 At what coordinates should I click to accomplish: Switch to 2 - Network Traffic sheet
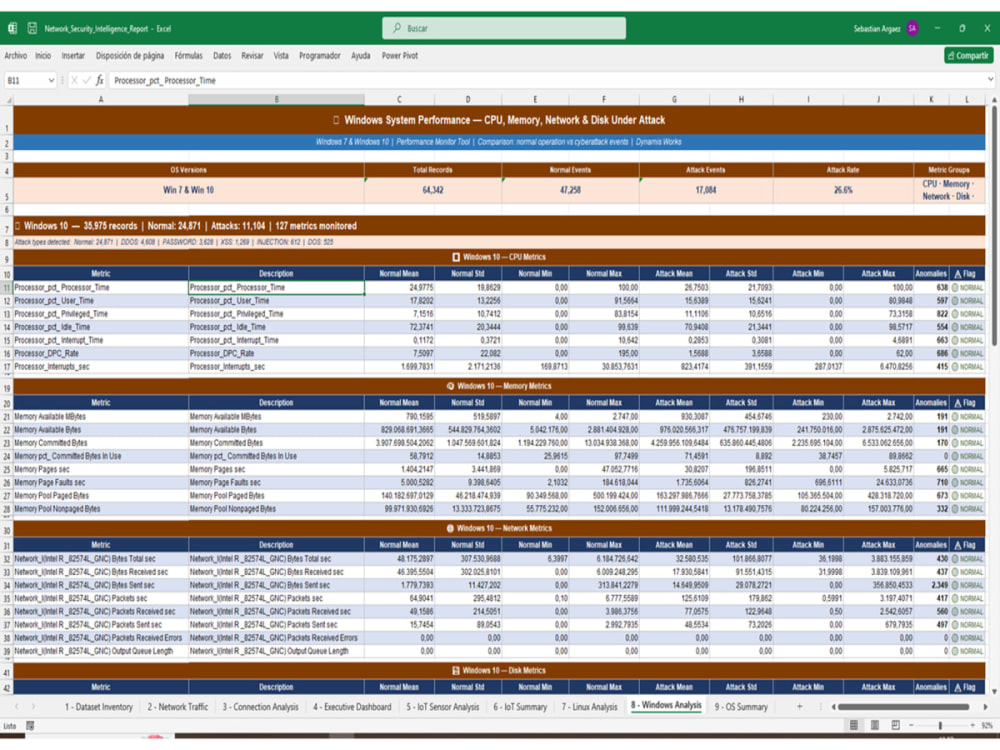click(x=178, y=707)
